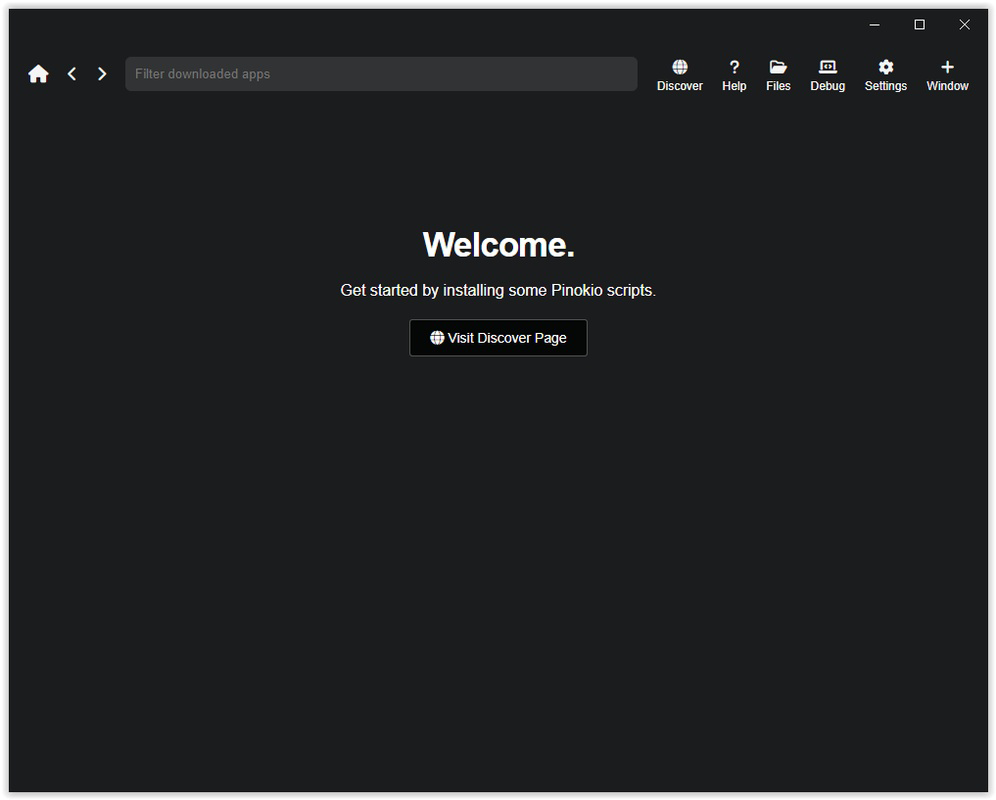
Task: Open the Discover page via globe icon
Action: click(x=680, y=68)
